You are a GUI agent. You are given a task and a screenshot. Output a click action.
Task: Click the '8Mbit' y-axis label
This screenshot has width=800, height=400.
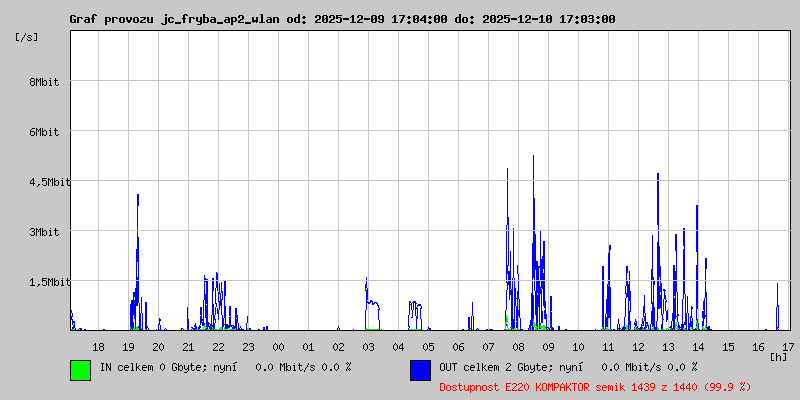pyautogui.click(x=44, y=82)
